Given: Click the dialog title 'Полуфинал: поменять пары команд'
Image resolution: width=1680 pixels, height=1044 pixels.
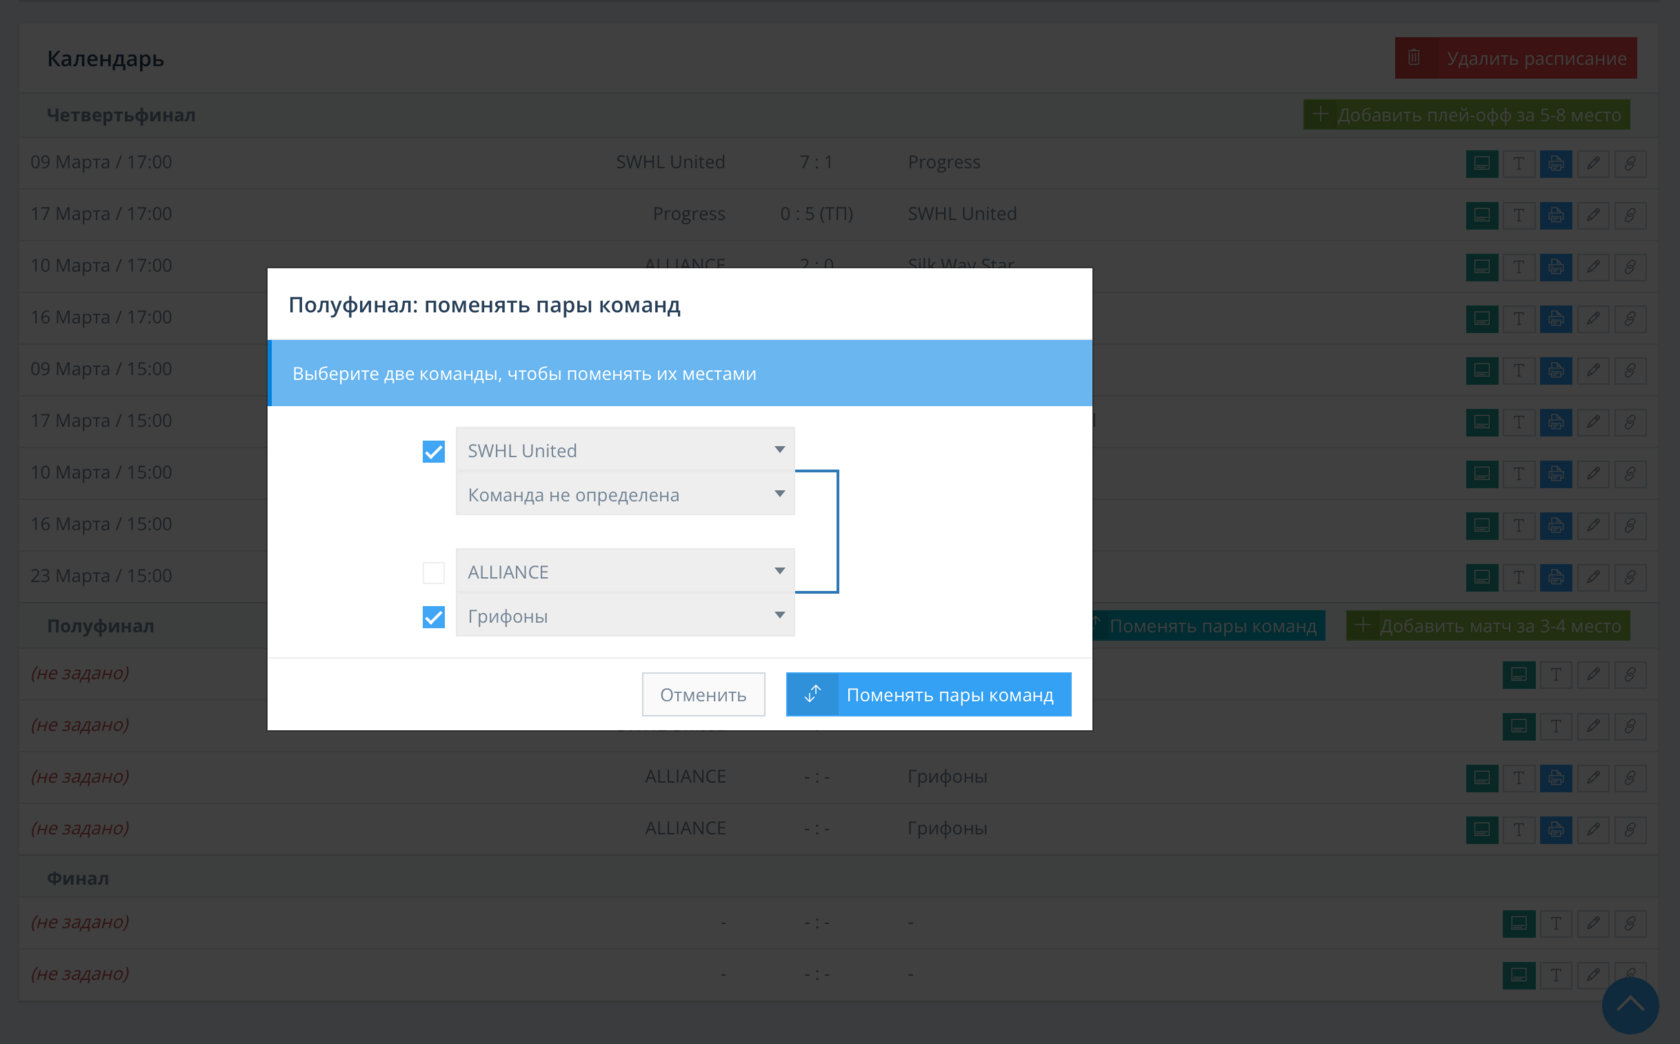Looking at the screenshot, I should (484, 305).
